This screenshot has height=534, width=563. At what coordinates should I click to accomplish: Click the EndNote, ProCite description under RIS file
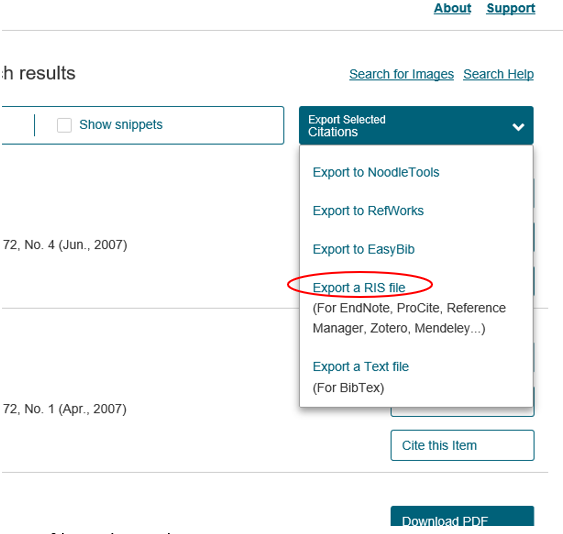point(409,318)
